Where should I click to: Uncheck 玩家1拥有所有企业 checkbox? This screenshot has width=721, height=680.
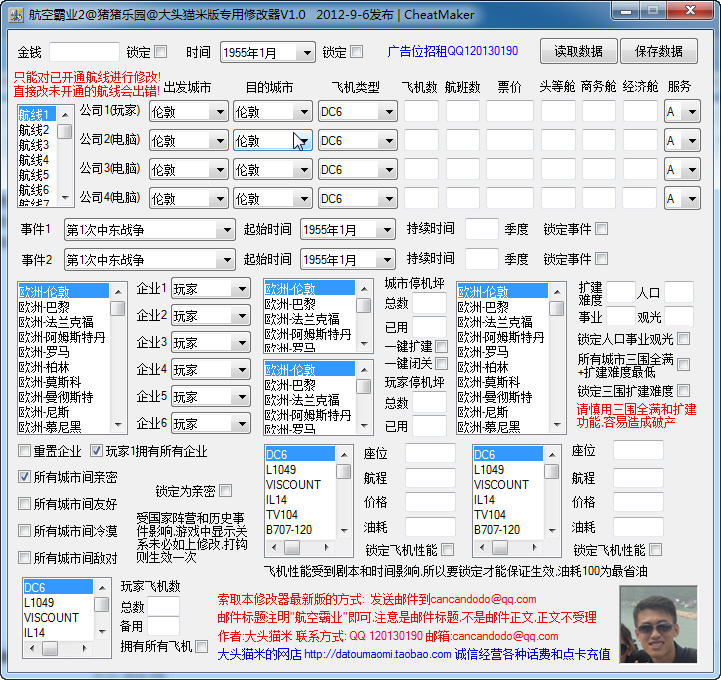pyautogui.click(x=96, y=451)
